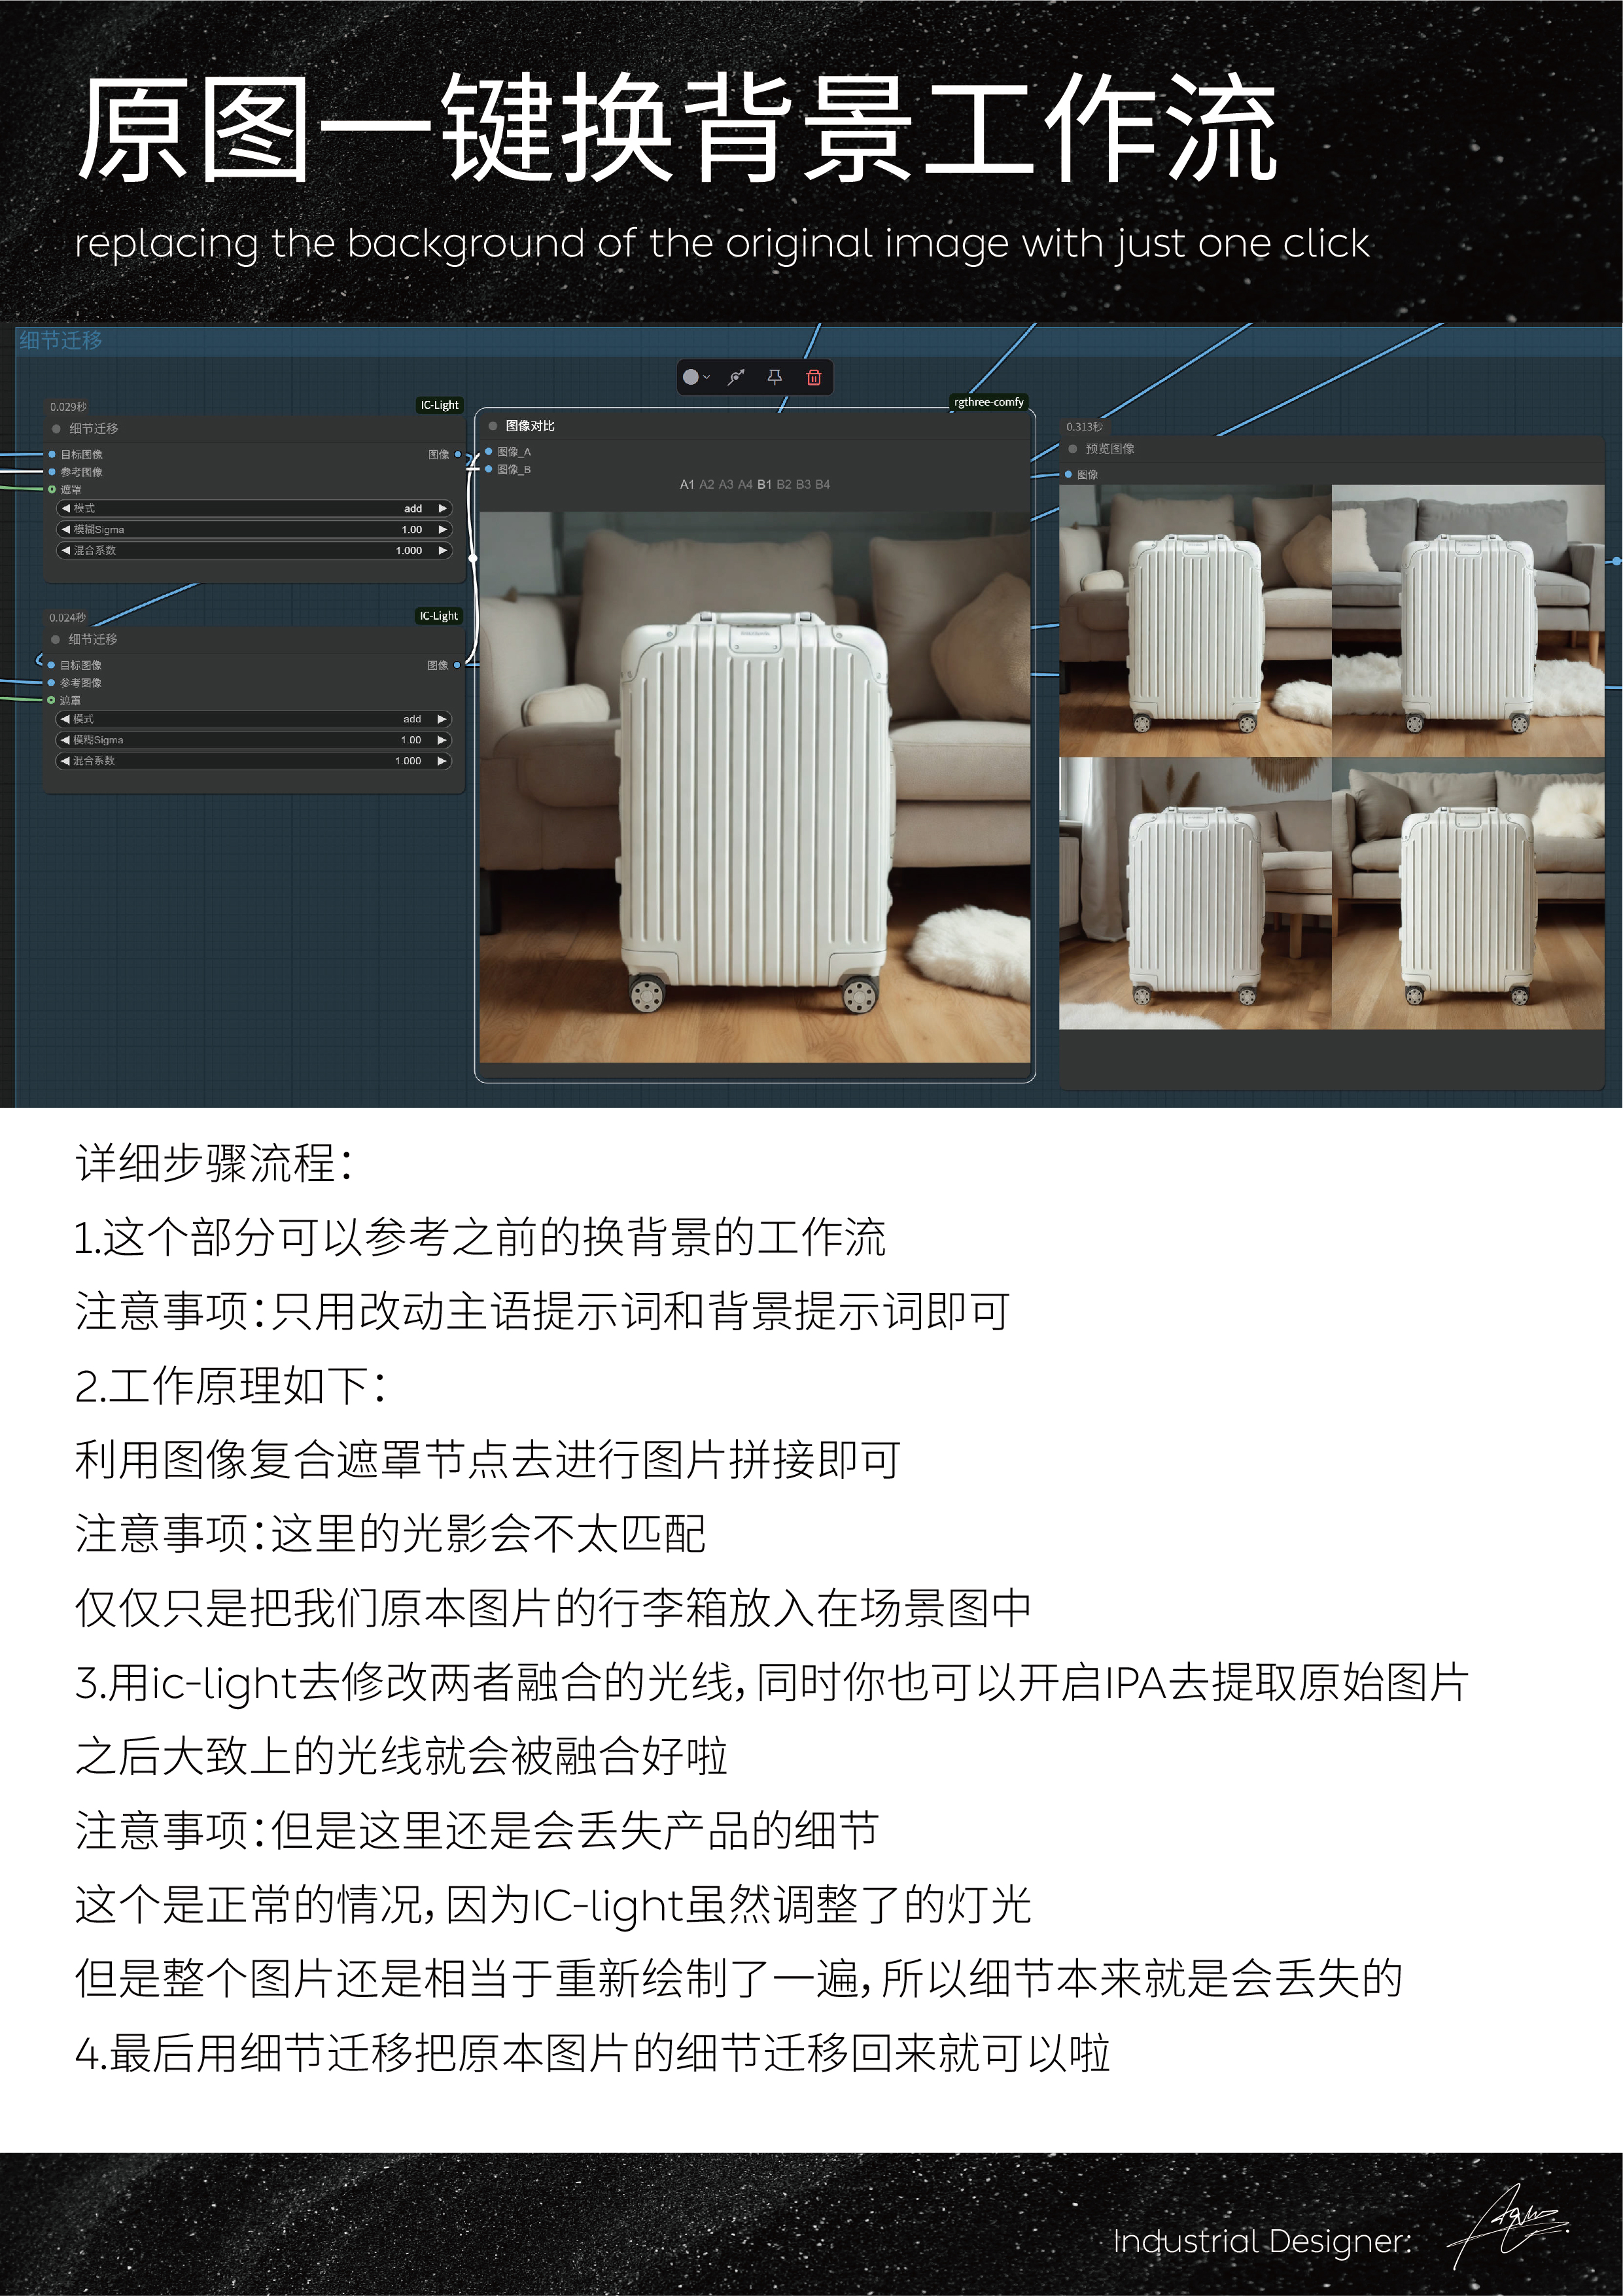Screen dimensions: 1623x2296
Task: Switch to the B1 tab in the 图像对比 node
Action: (766, 485)
